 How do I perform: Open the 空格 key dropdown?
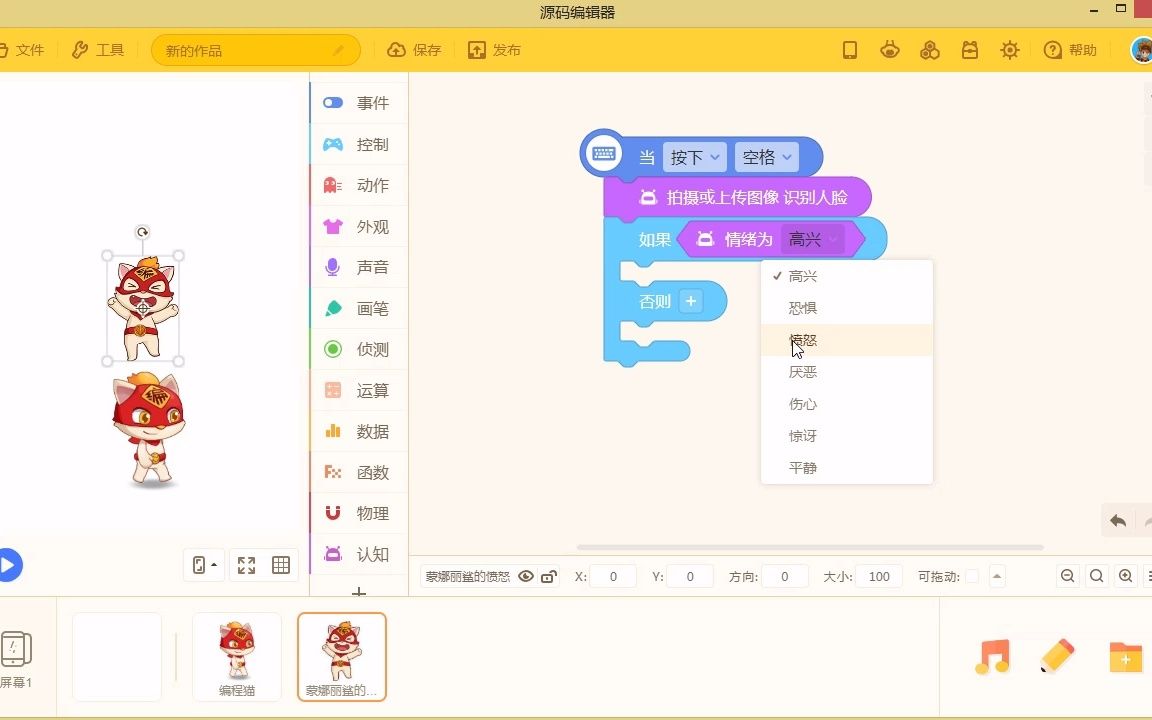[767, 157]
